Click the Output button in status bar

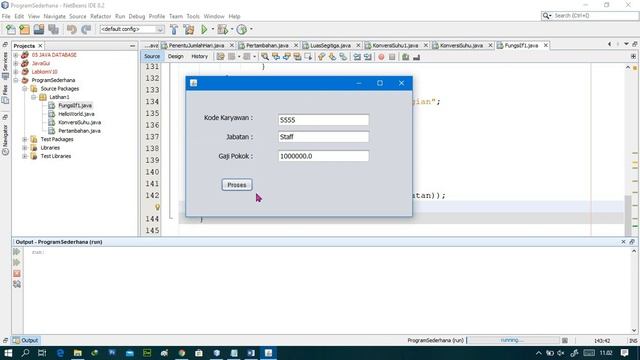[25, 340]
